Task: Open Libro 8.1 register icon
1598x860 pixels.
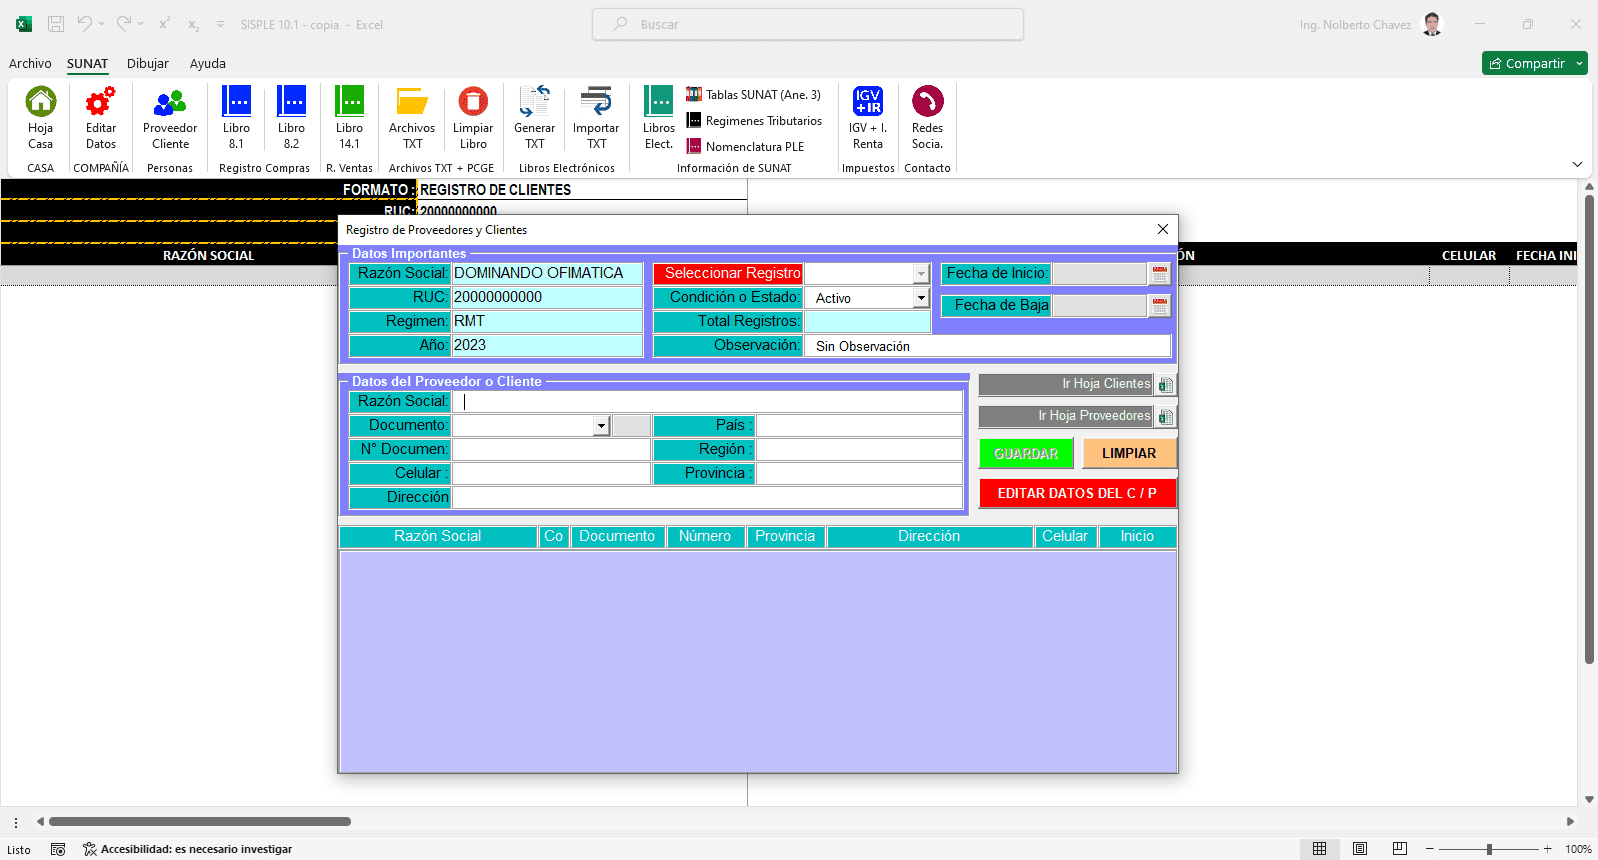Action: point(236,101)
